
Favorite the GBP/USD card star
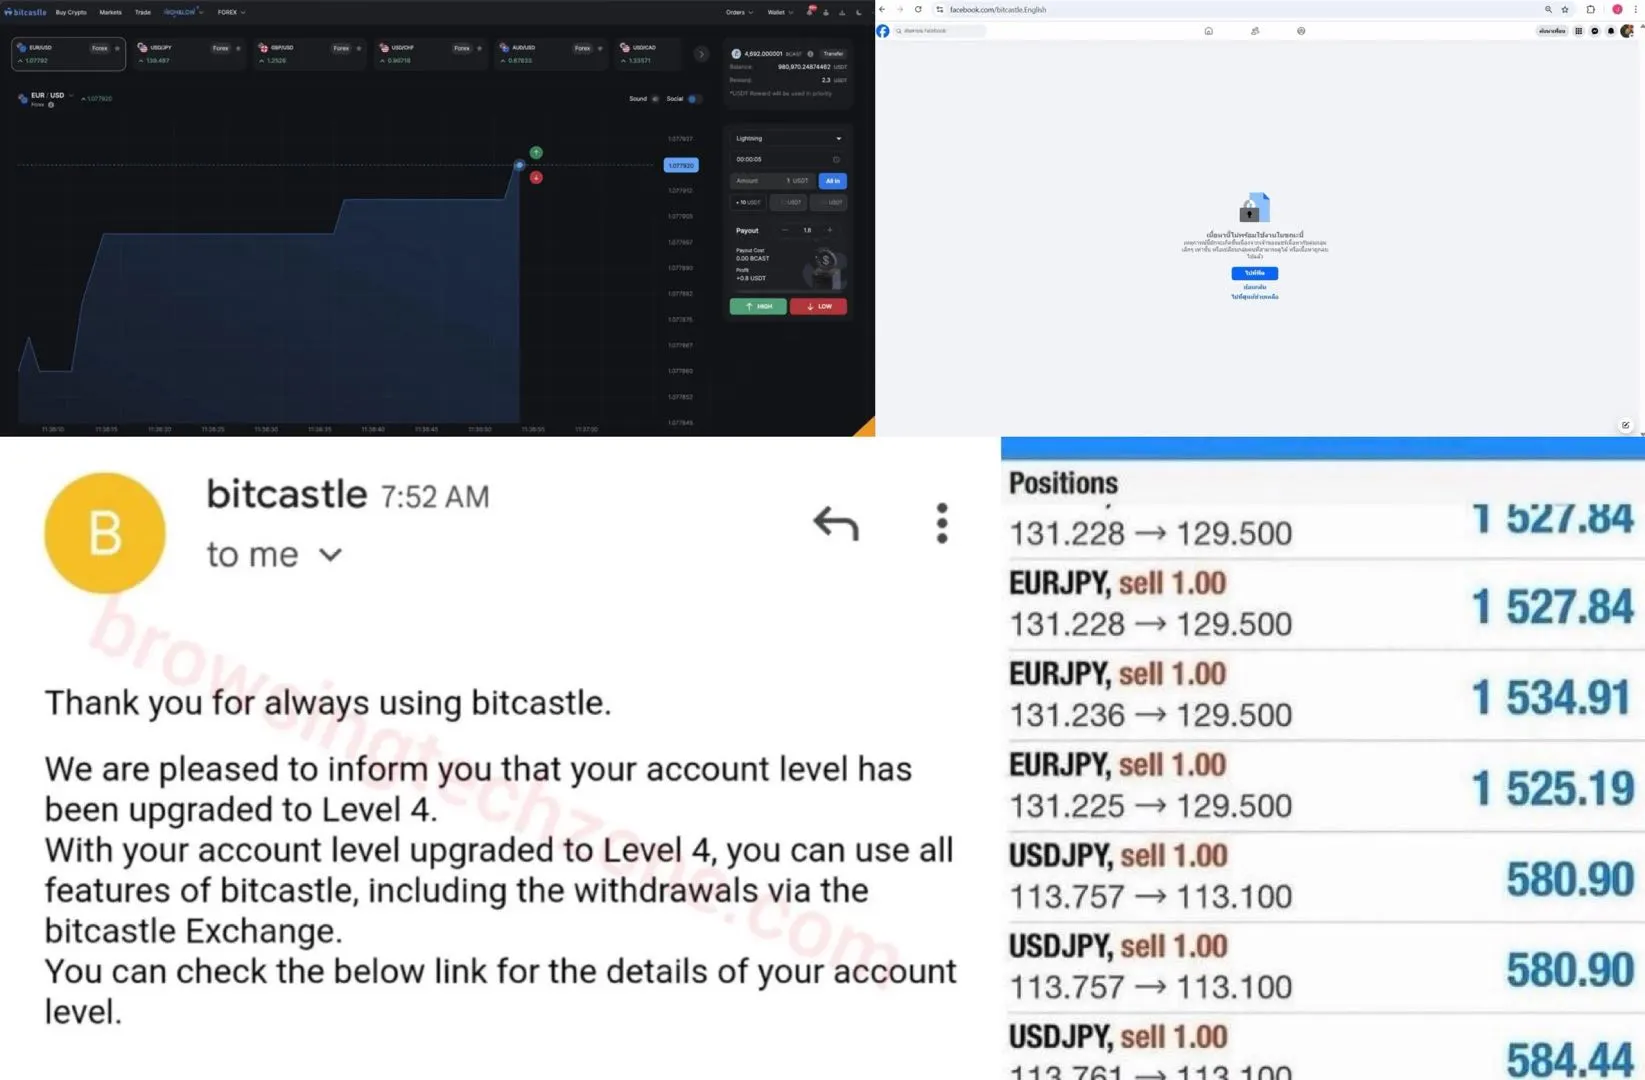tap(359, 48)
